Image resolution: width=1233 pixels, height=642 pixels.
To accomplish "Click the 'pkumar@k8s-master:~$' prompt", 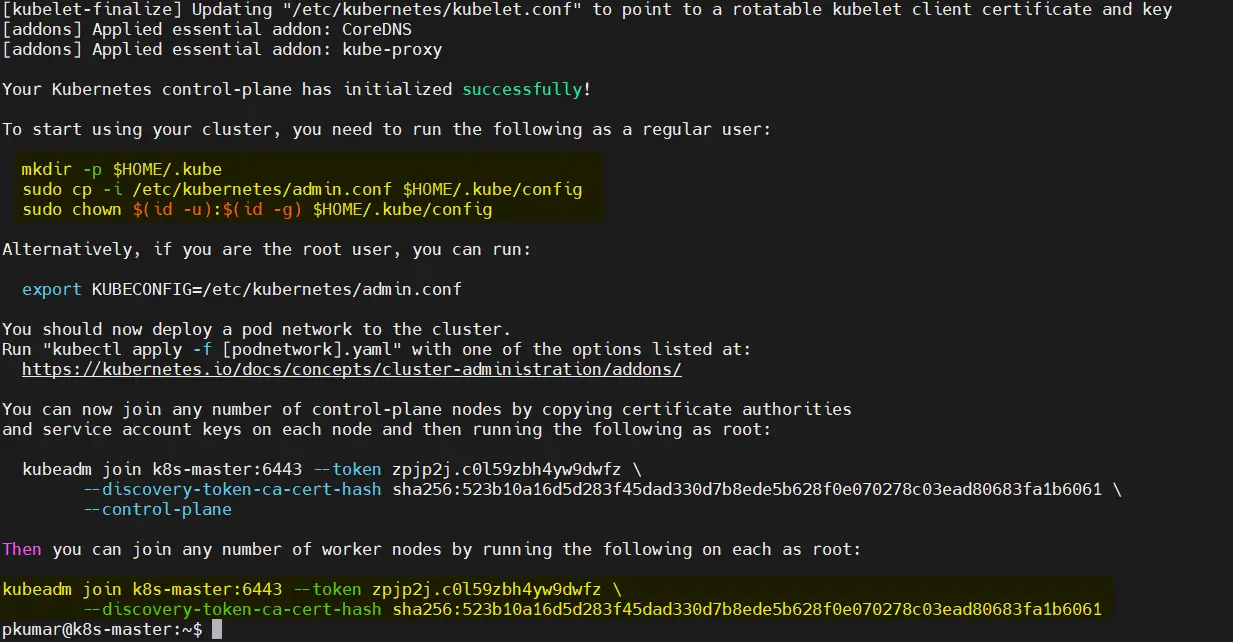I will coord(102,629).
